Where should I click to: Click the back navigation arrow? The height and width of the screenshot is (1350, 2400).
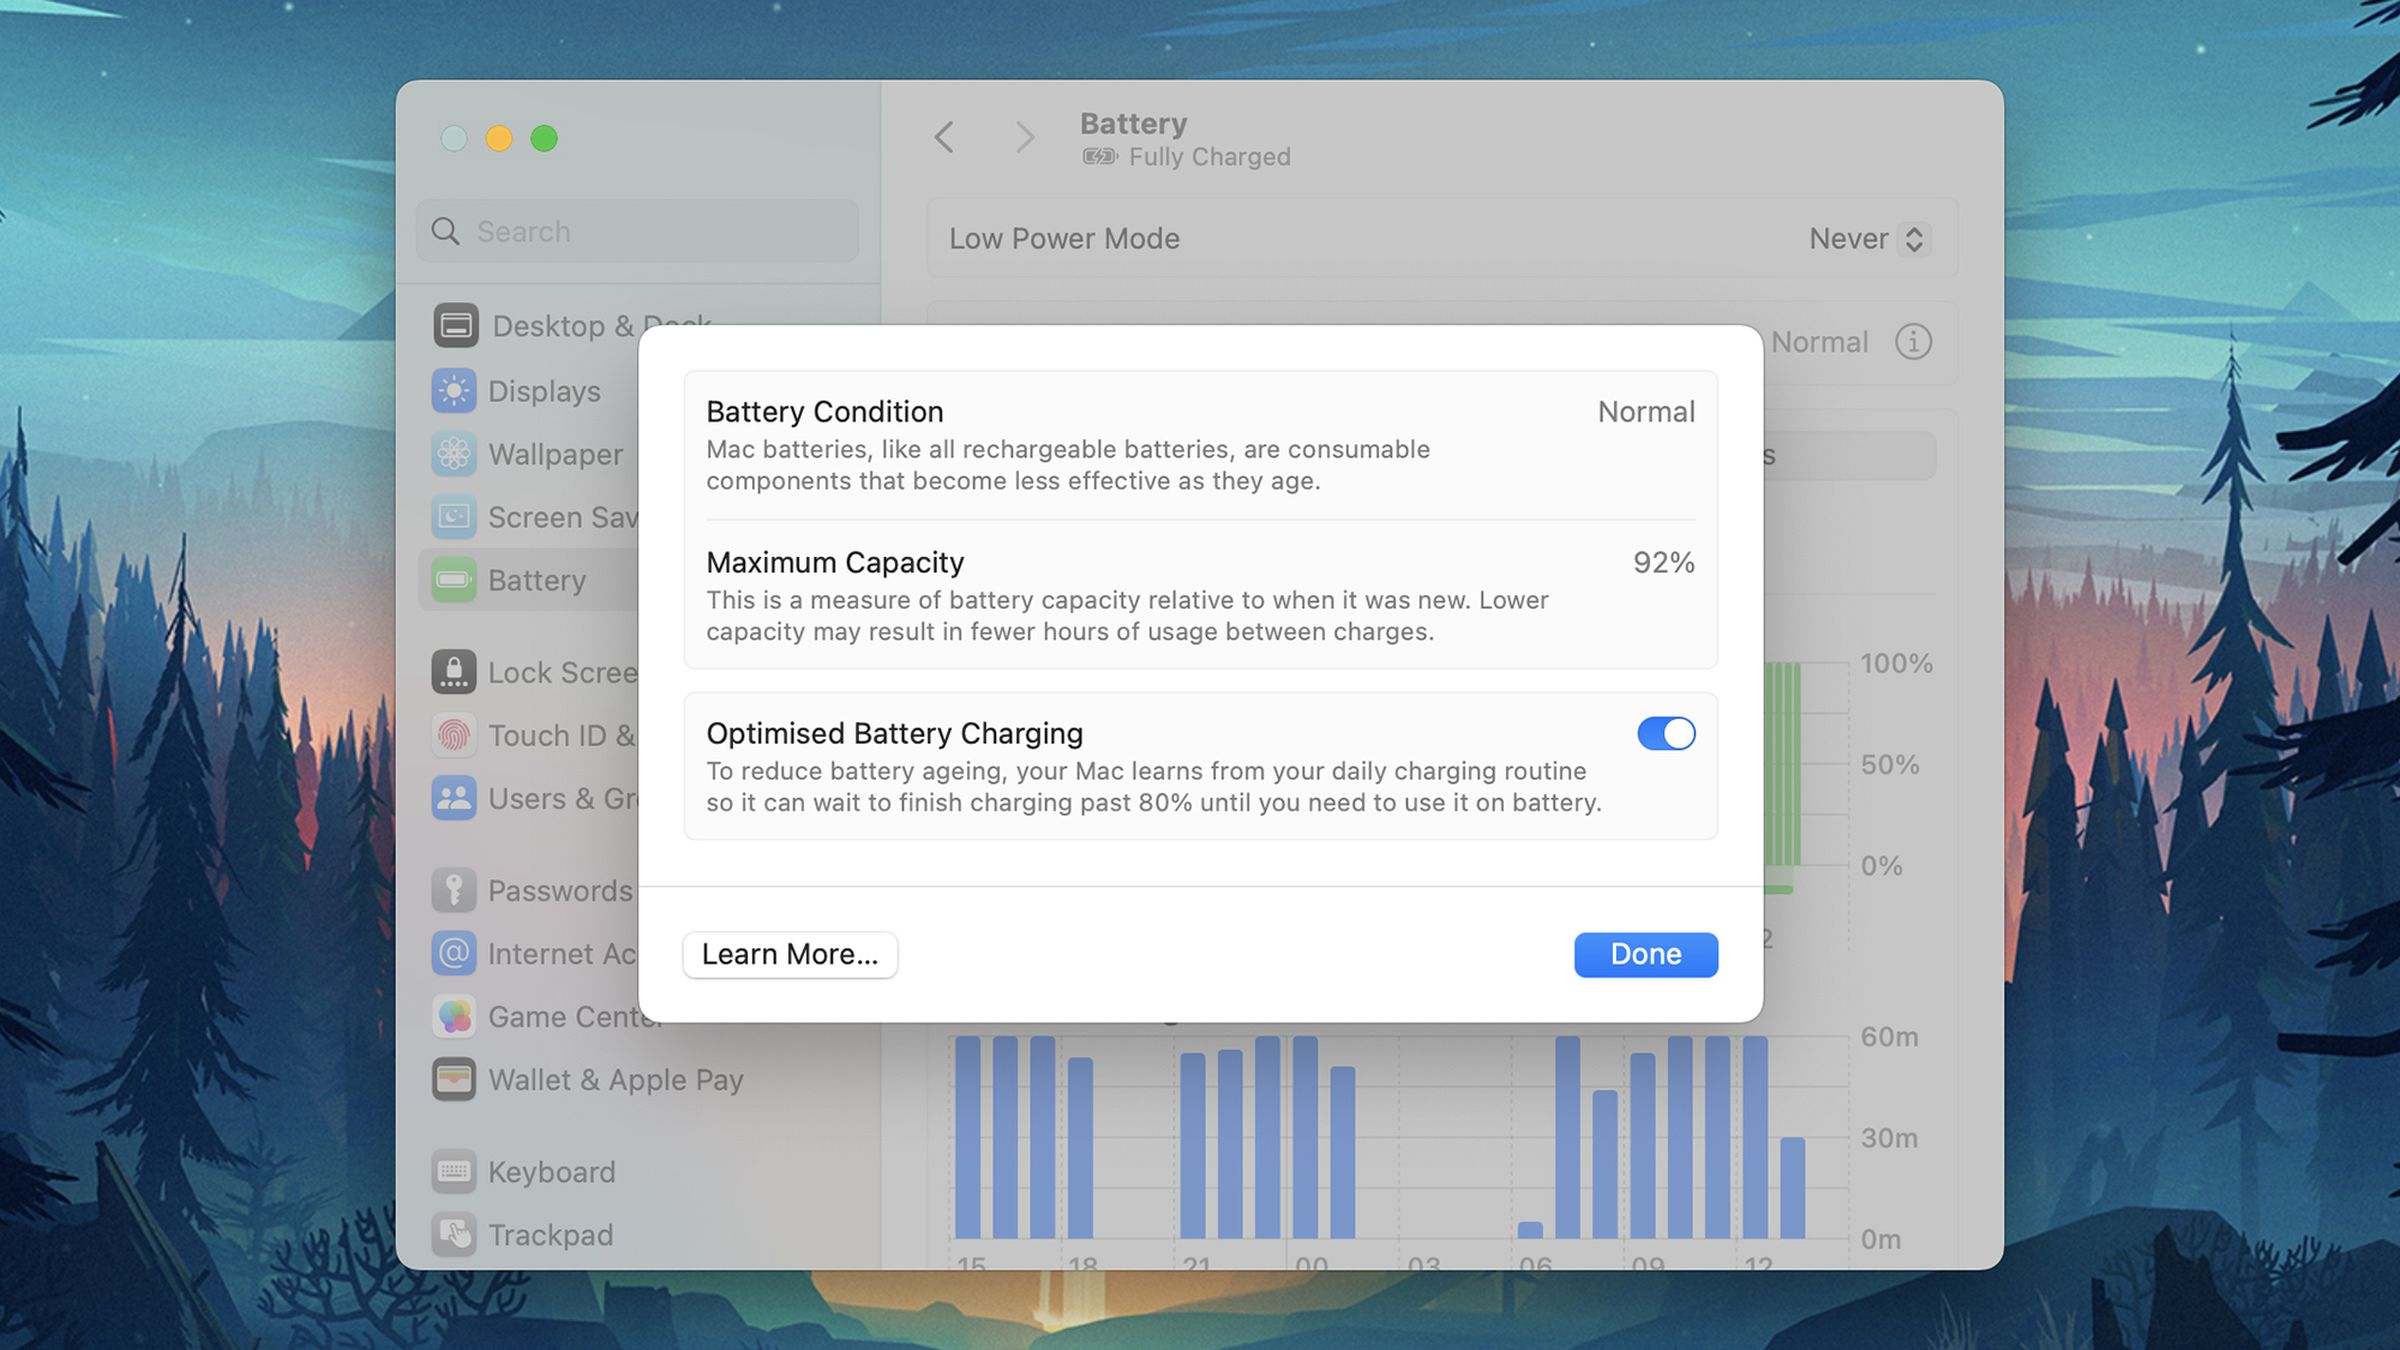[x=943, y=137]
